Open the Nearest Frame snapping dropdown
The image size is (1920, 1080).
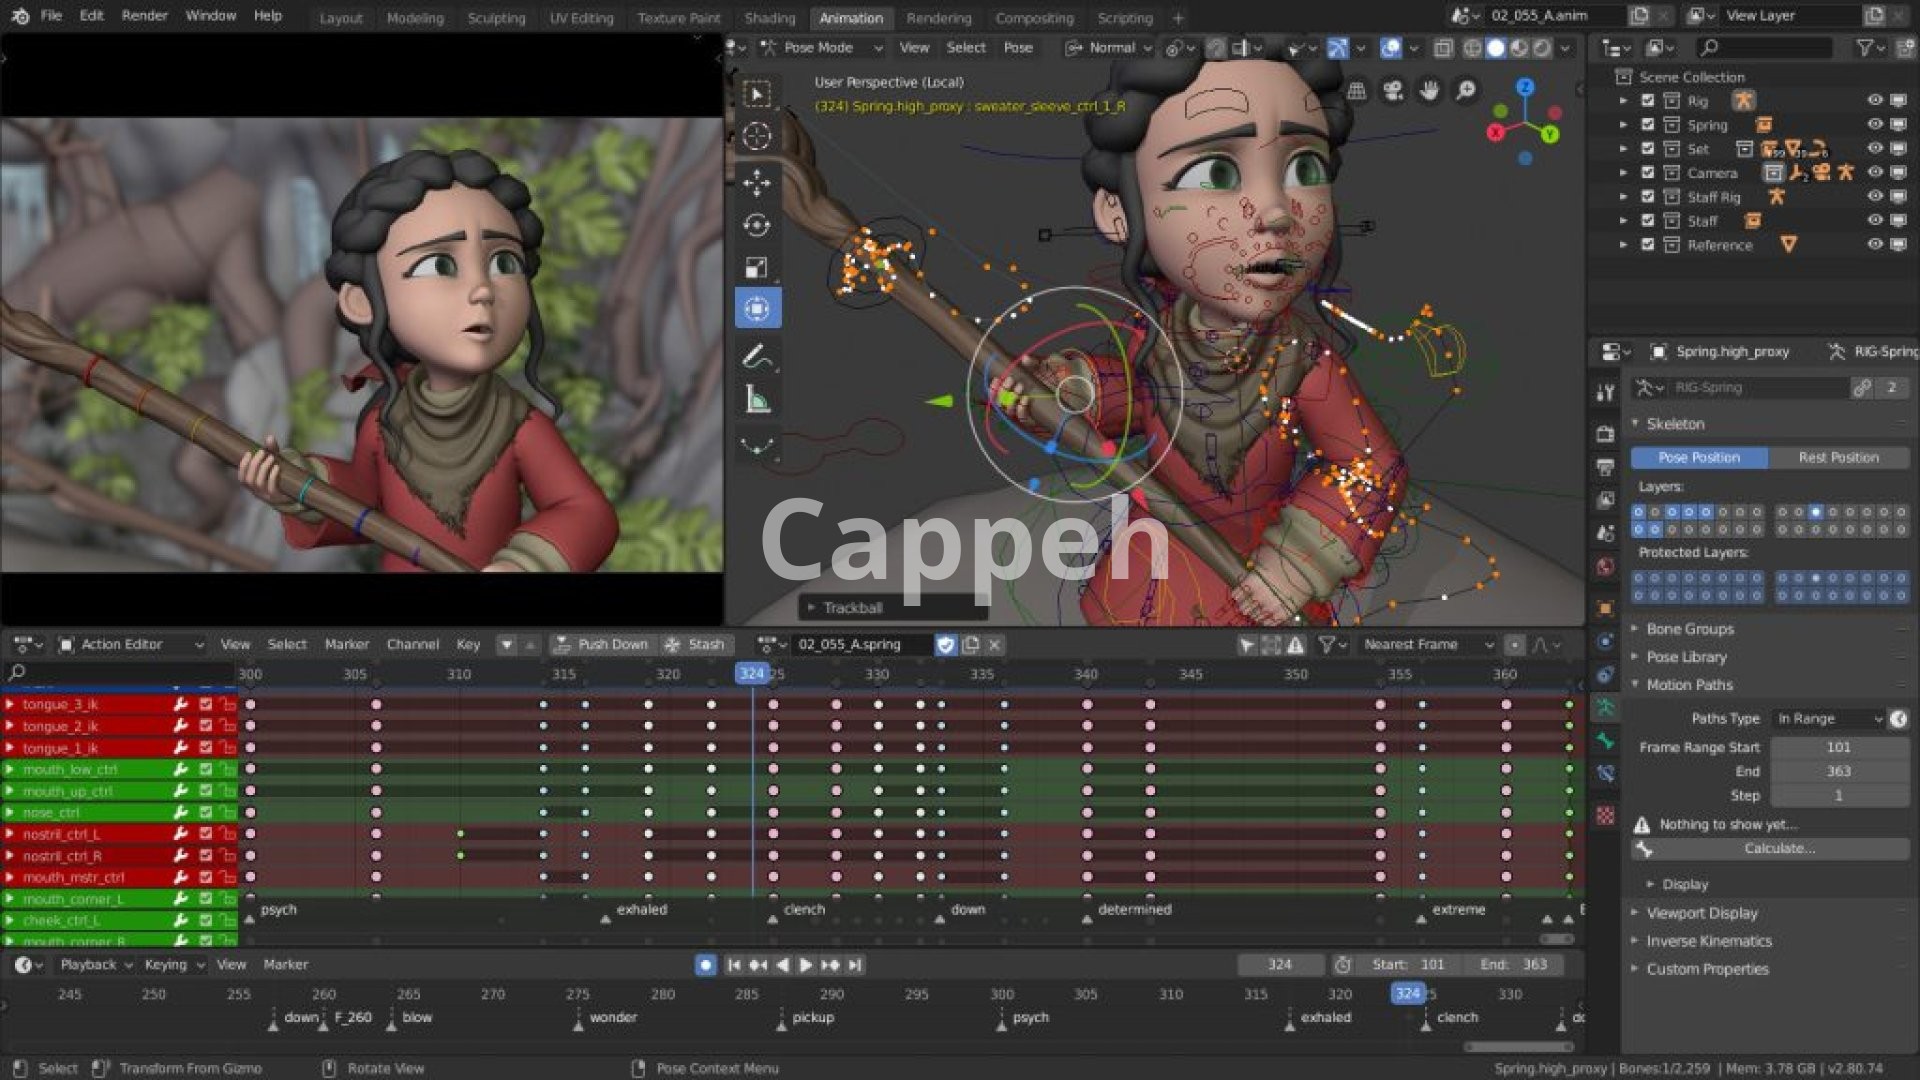click(1425, 645)
